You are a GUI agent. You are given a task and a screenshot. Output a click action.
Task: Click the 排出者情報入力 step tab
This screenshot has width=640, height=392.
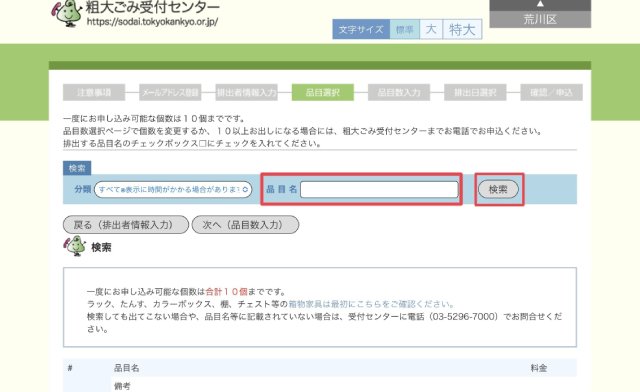pos(247,92)
